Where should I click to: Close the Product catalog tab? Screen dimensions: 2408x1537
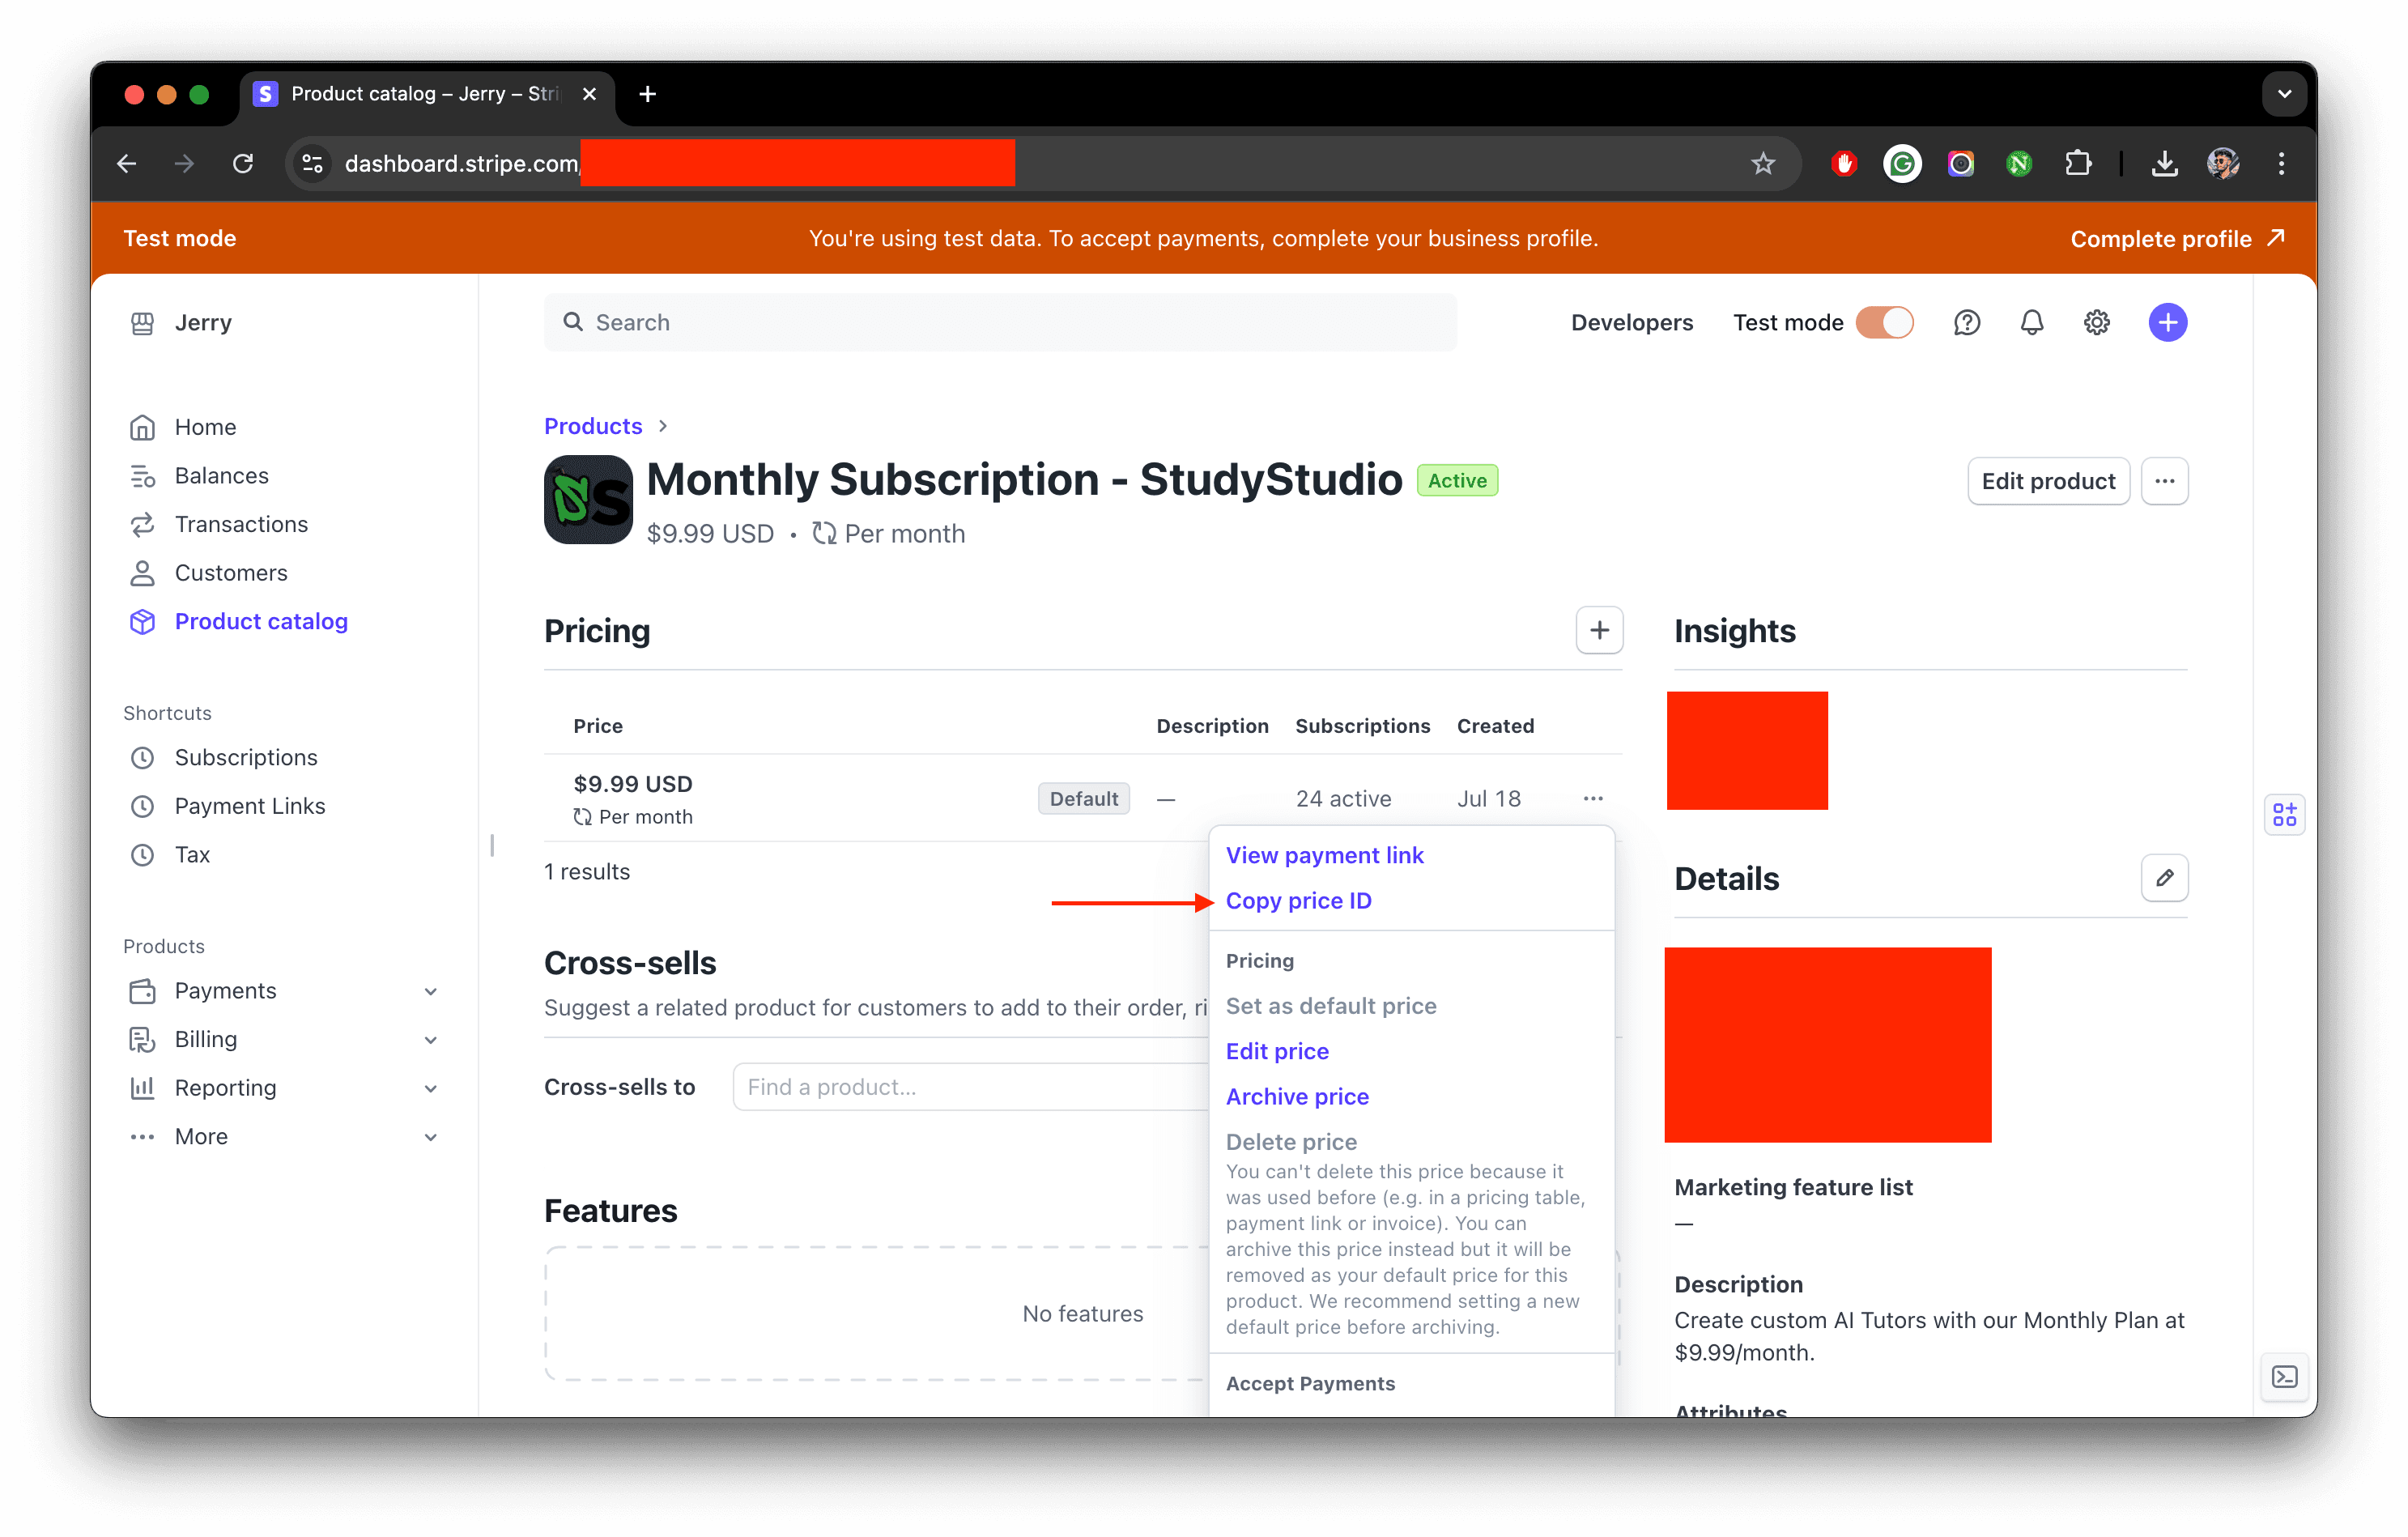pos(589,94)
